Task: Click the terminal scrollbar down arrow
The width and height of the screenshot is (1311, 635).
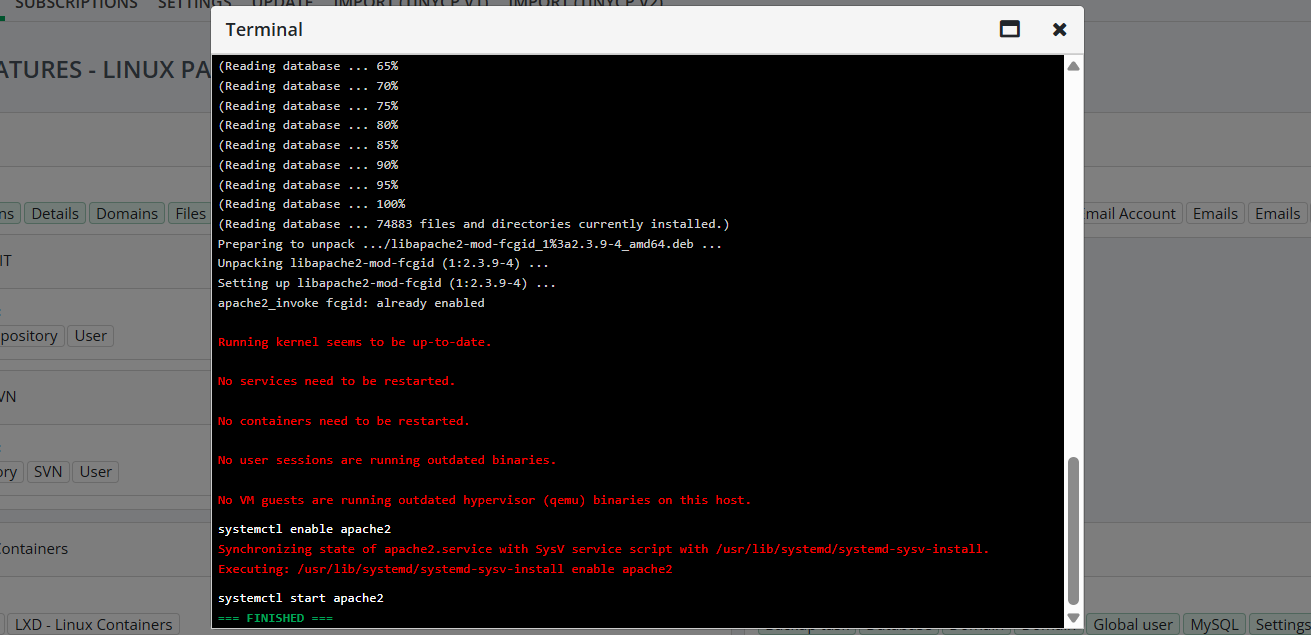Action: click(x=1072, y=617)
